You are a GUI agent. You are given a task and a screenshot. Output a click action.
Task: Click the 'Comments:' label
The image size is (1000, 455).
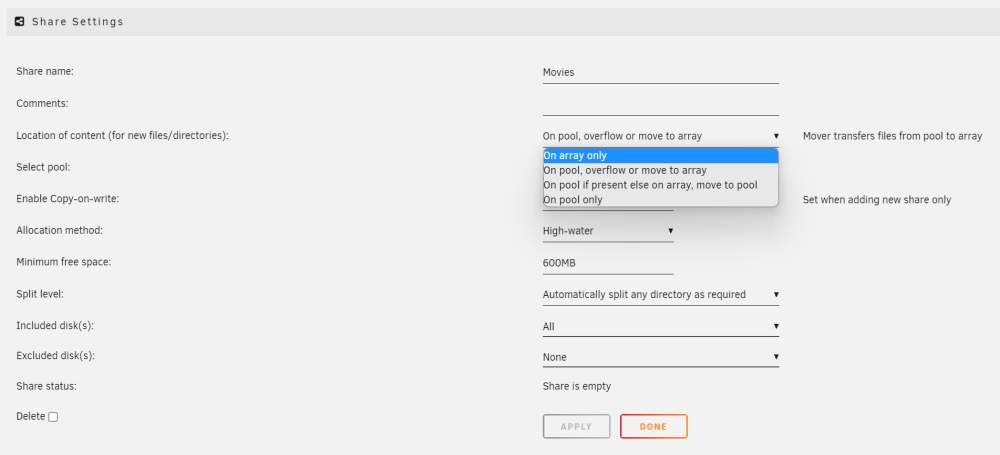point(42,103)
